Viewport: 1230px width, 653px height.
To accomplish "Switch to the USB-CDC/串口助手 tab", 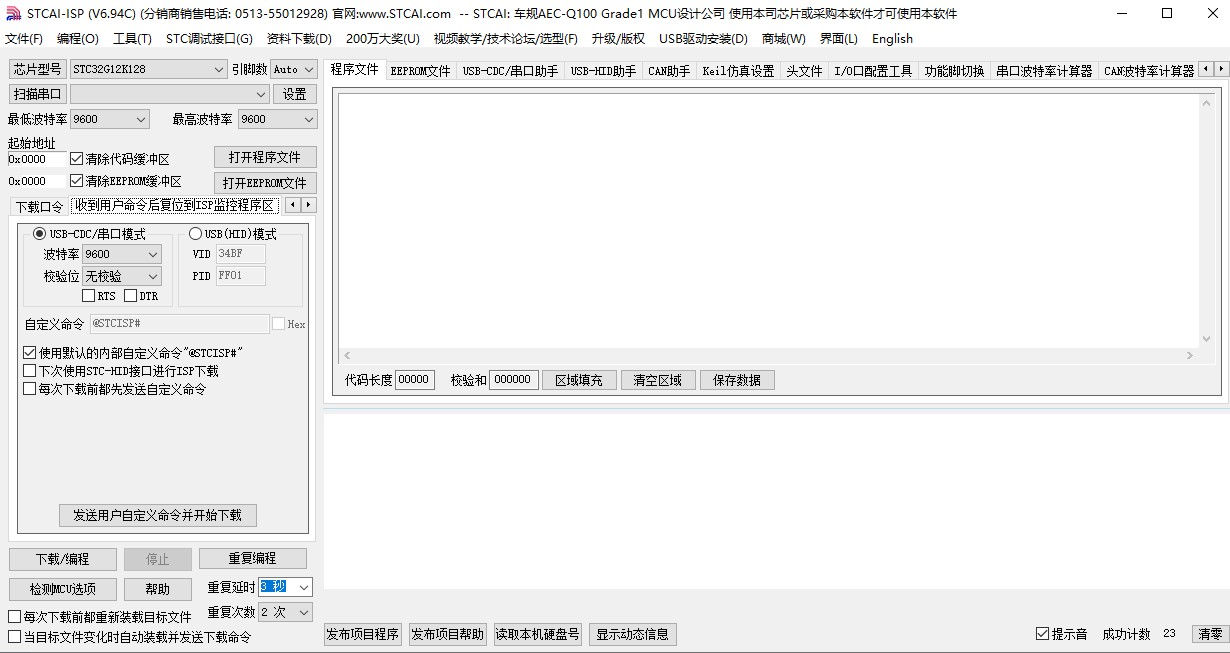I will pyautogui.click(x=510, y=71).
